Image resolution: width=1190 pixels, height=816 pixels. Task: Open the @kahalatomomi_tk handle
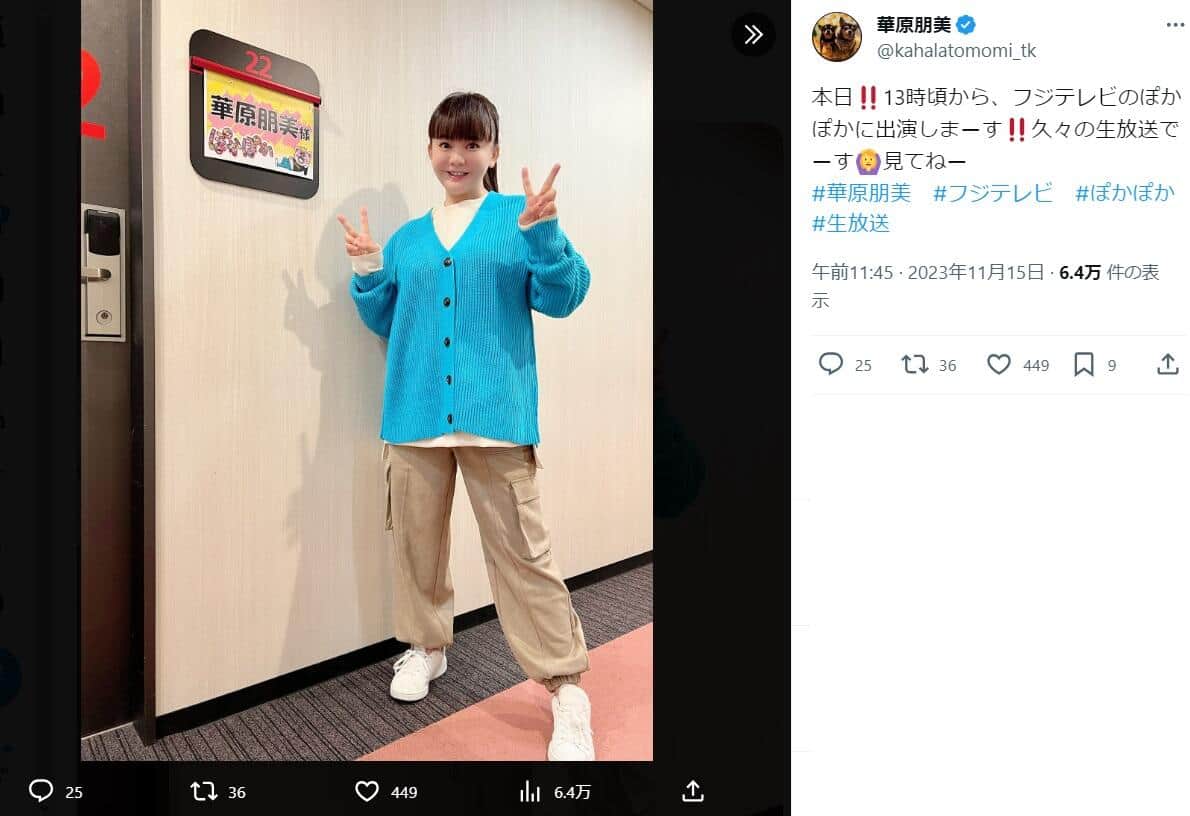coord(956,51)
